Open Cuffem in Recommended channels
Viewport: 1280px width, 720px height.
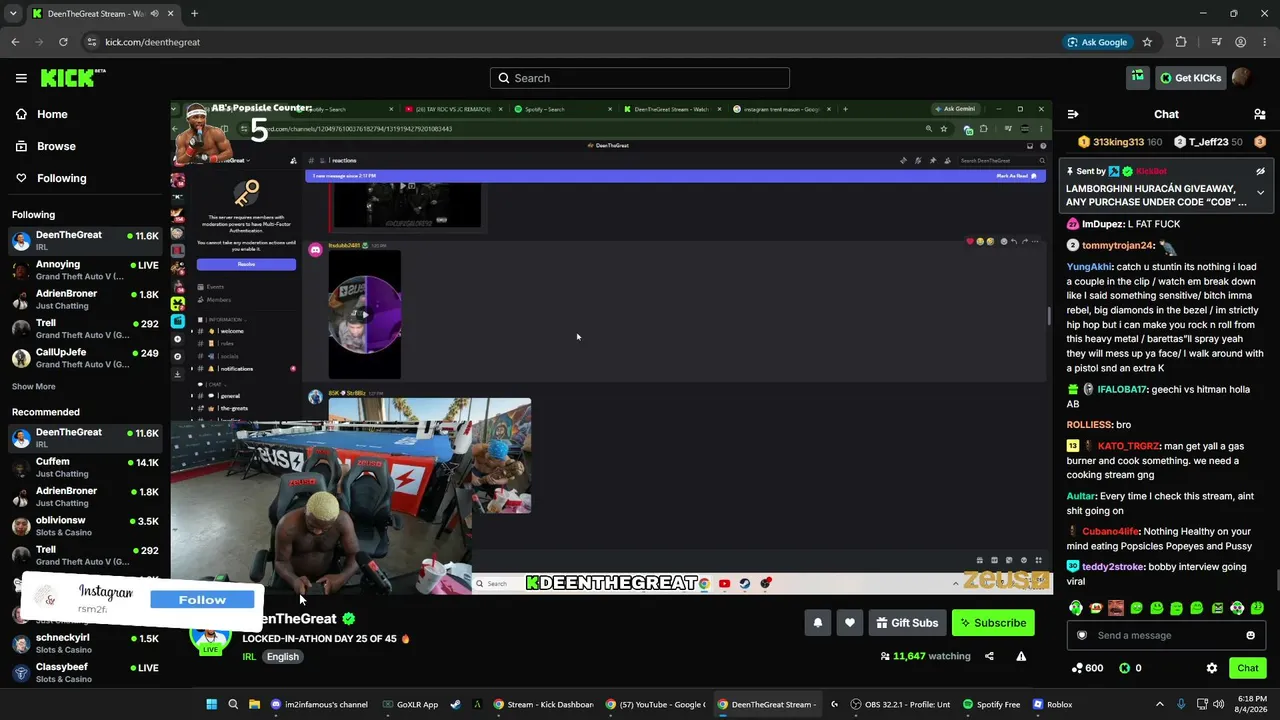[x=85, y=467]
